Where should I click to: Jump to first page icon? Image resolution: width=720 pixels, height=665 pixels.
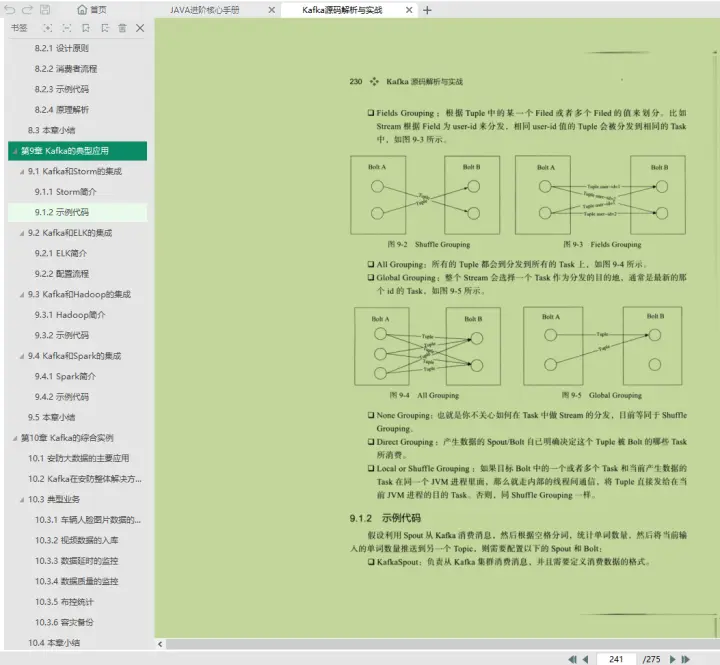[x=572, y=659]
